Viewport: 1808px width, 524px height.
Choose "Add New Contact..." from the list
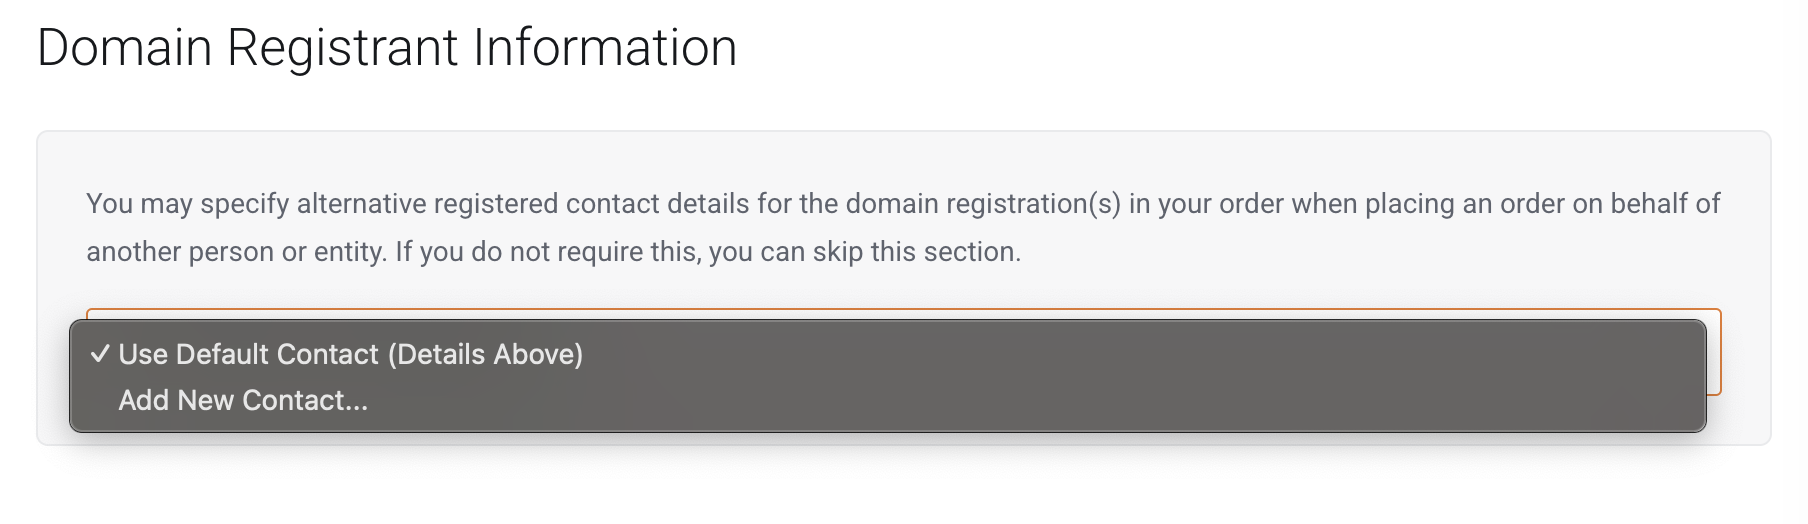point(243,401)
